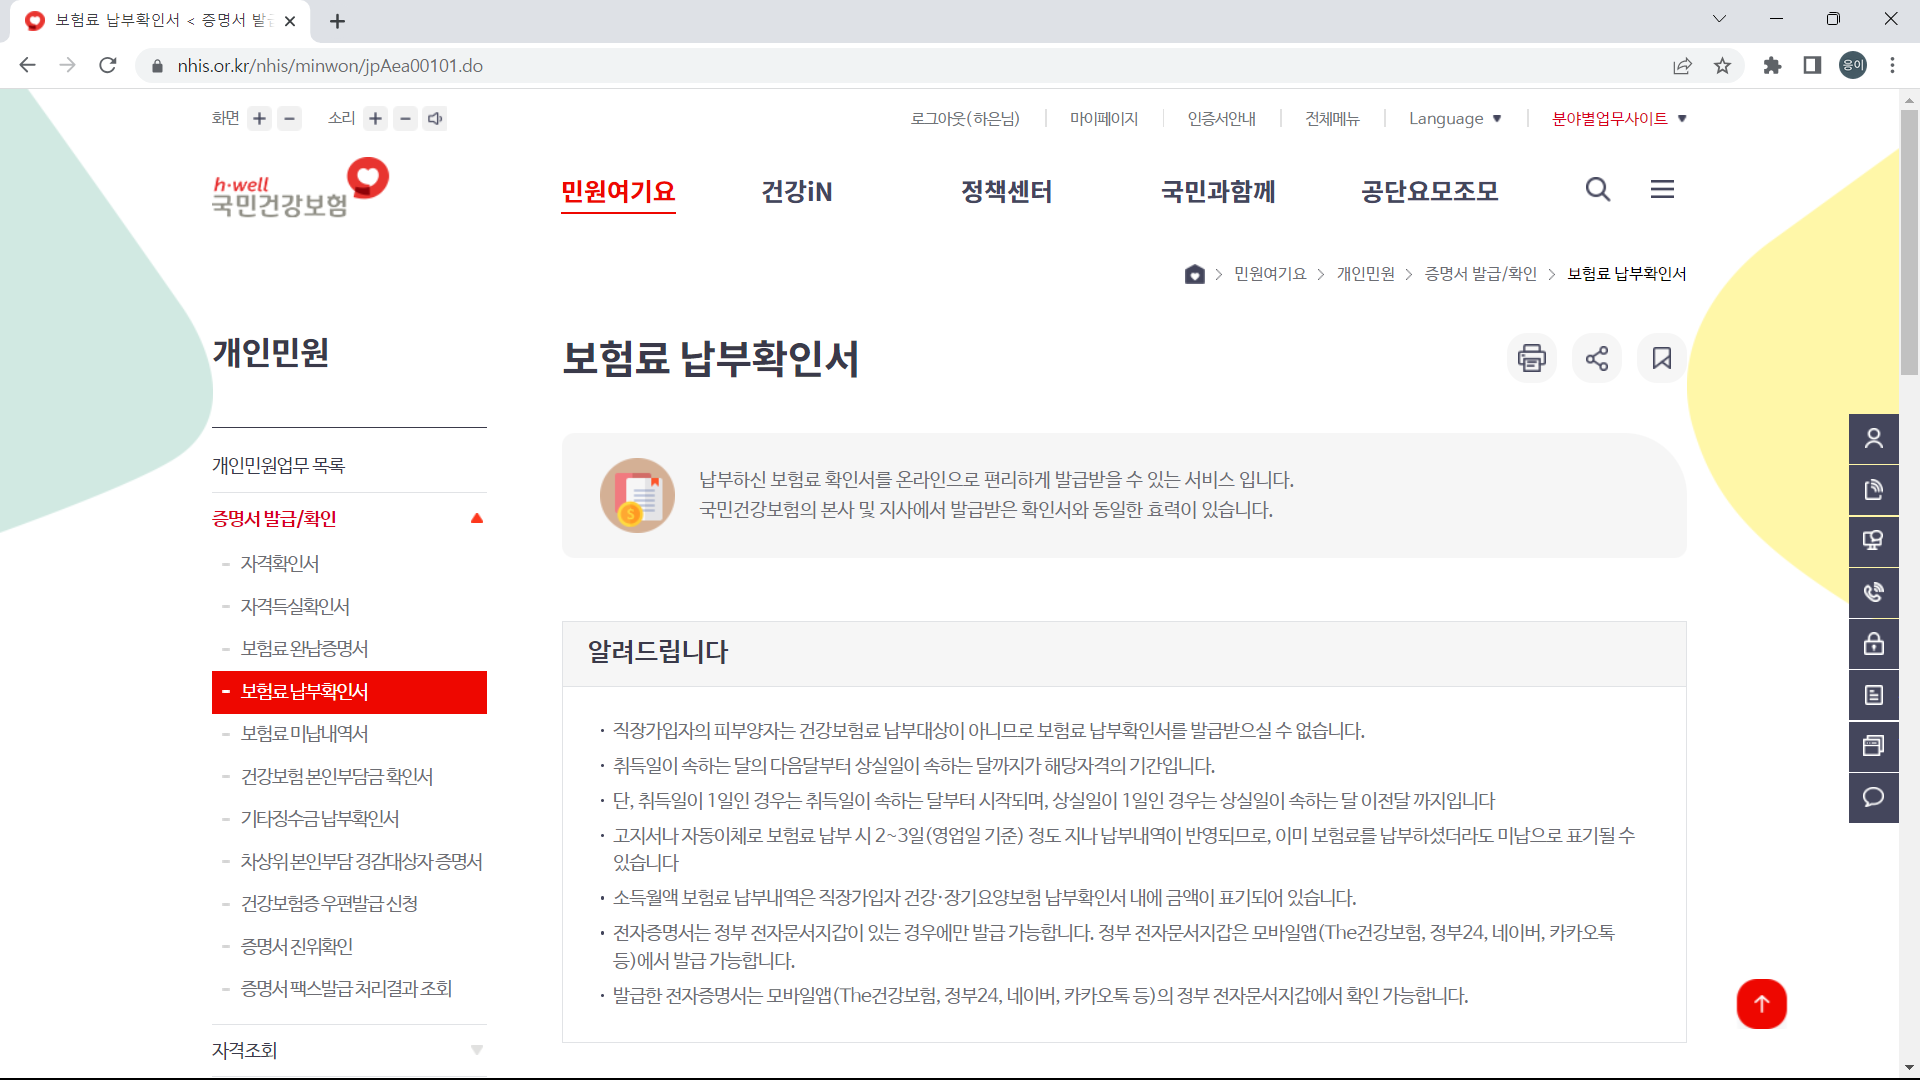Click the 로그아웃(하은님) link
Image resolution: width=1920 pixels, height=1080 pixels.
point(965,118)
